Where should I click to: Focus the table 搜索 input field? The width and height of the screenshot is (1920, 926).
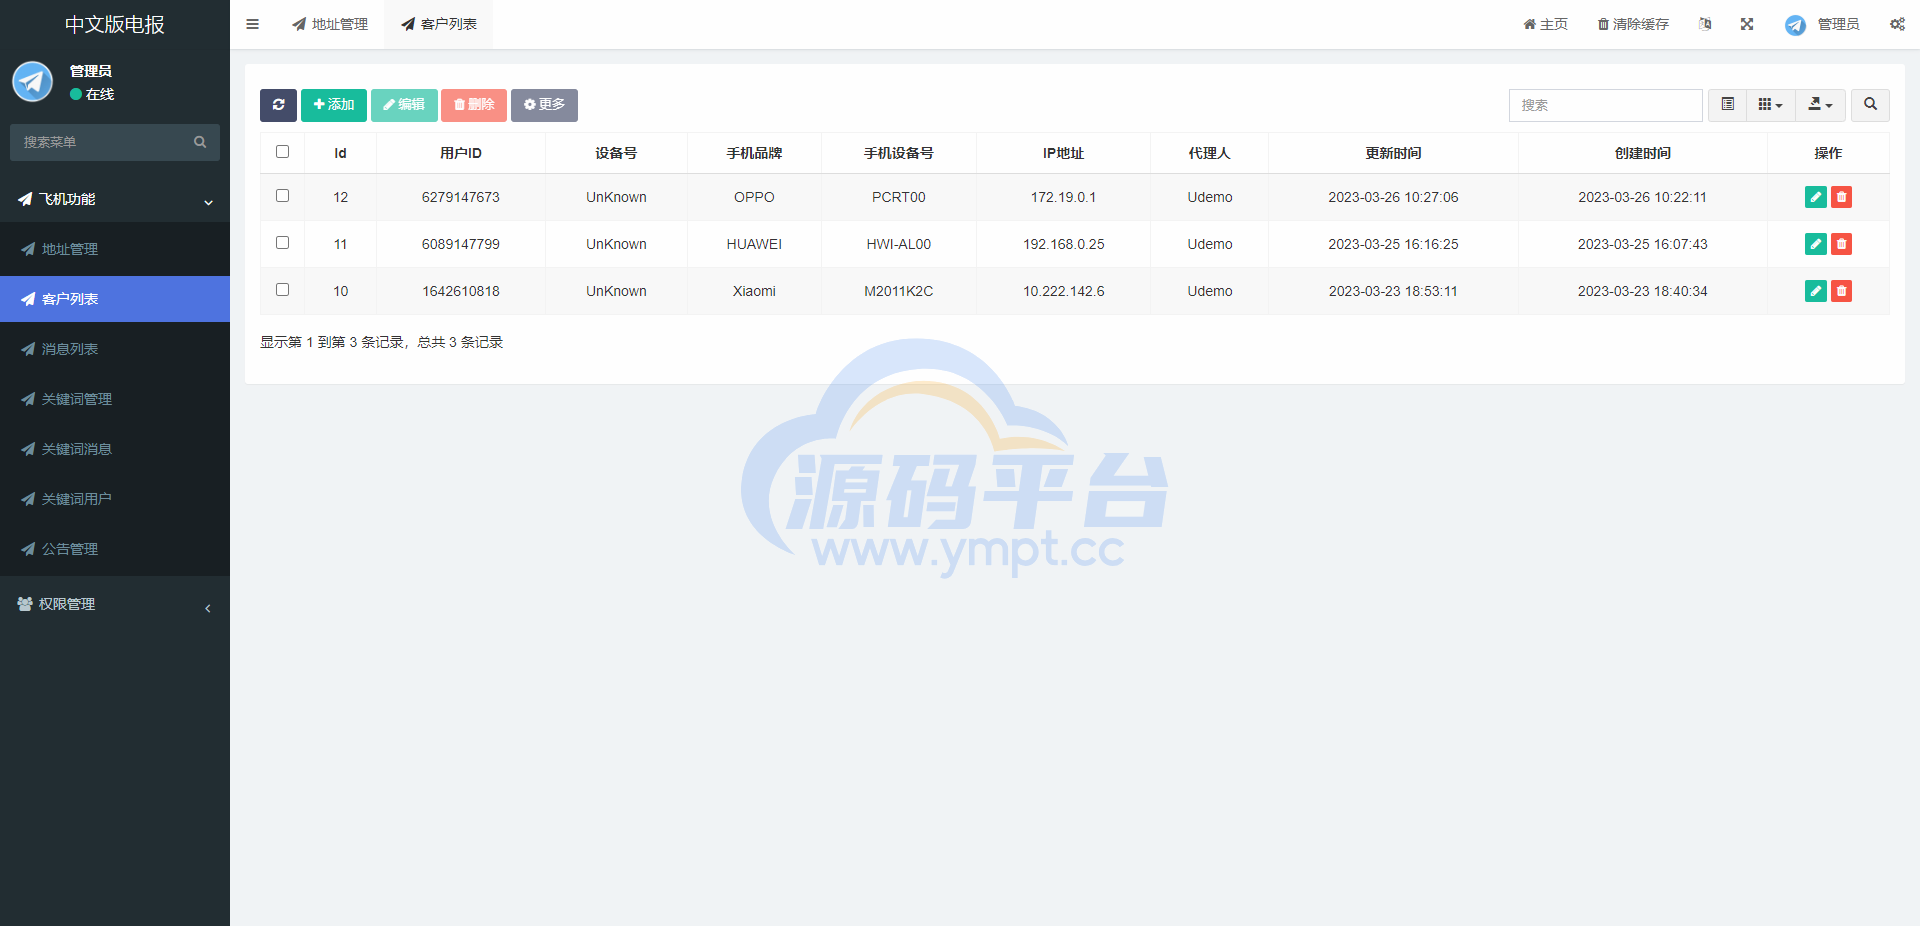tap(1605, 105)
